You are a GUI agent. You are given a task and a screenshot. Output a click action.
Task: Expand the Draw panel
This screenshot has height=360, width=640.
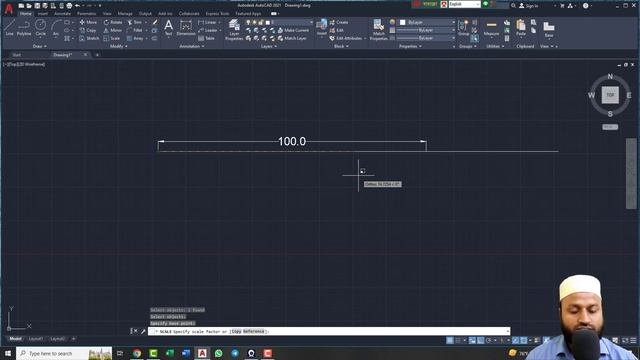pyautogui.click(x=40, y=46)
